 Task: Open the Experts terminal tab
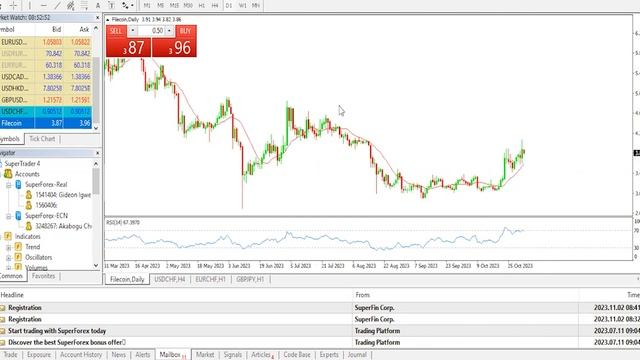tap(329, 355)
